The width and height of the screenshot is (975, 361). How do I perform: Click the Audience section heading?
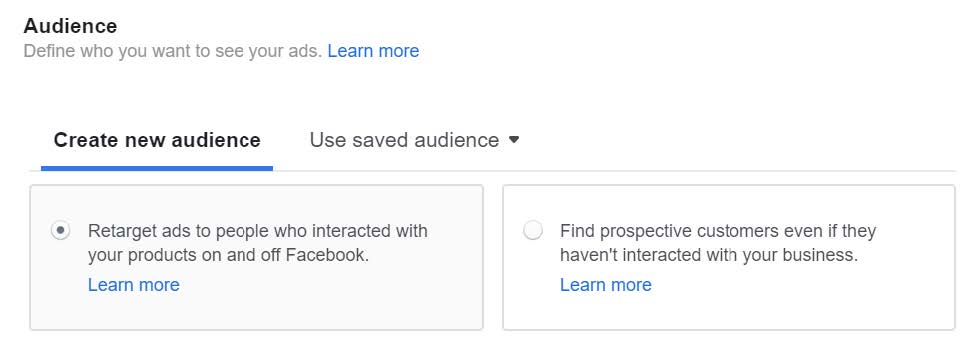click(70, 26)
